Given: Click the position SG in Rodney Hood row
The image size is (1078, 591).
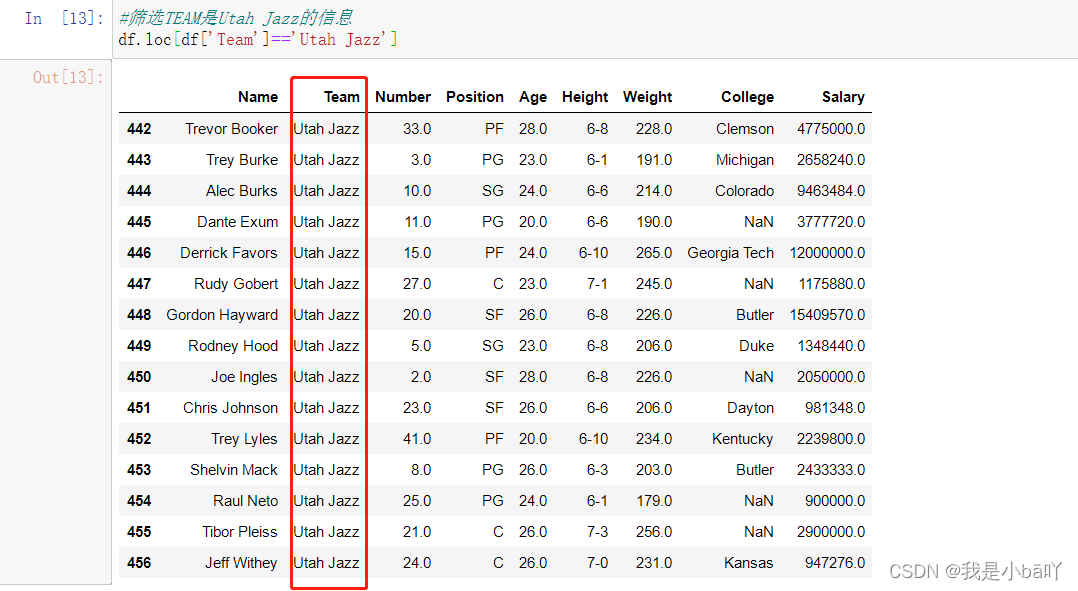Looking at the screenshot, I should [x=493, y=345].
